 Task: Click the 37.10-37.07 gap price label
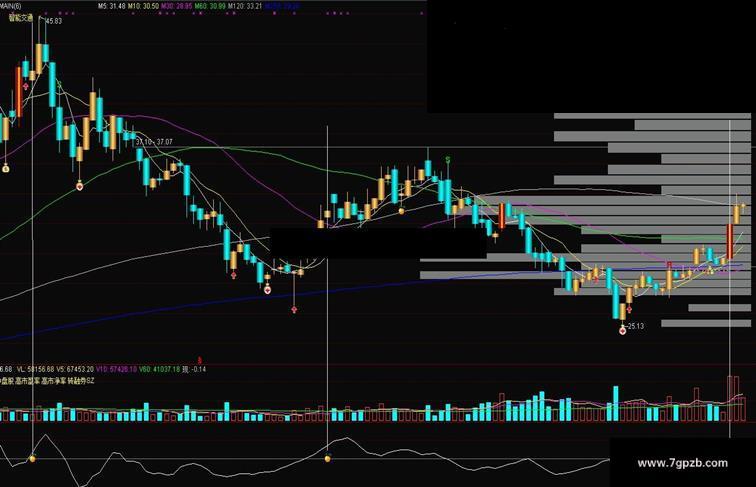click(x=154, y=142)
